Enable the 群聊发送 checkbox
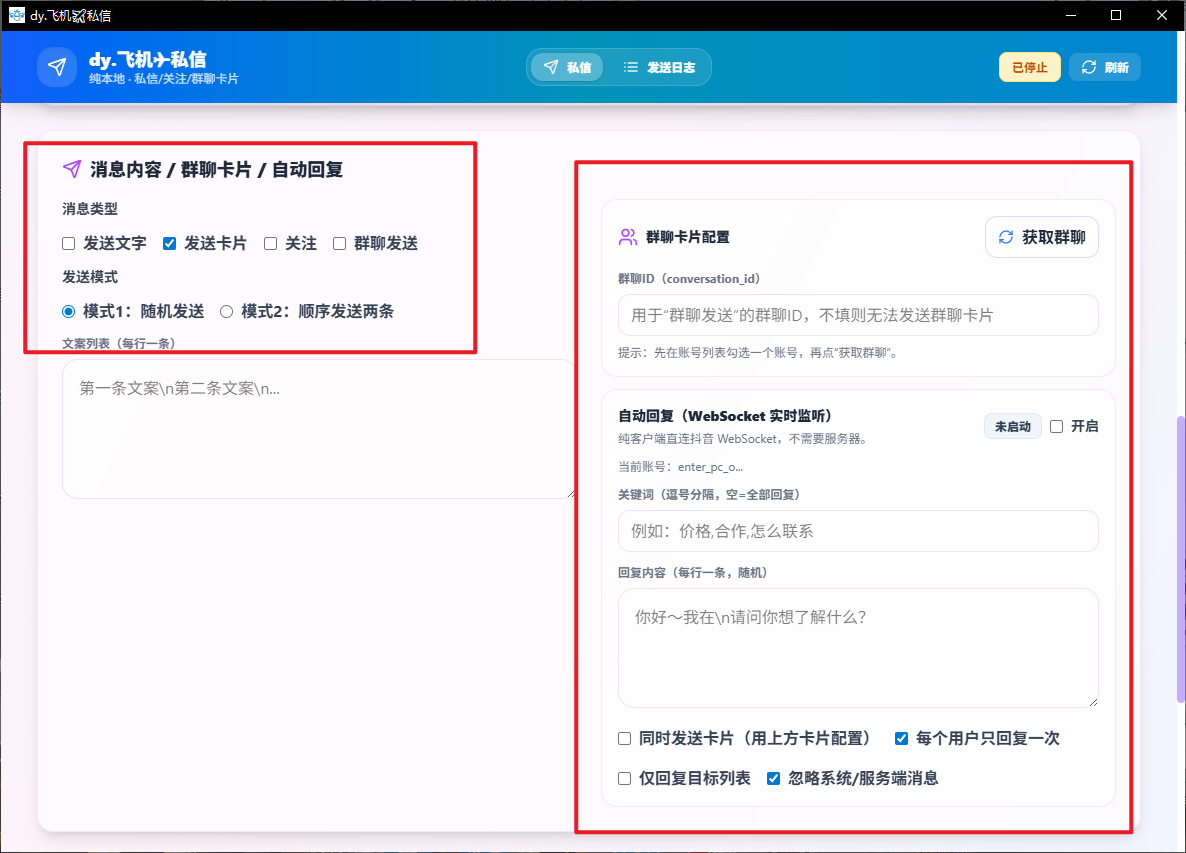Image resolution: width=1186 pixels, height=853 pixels. tap(340, 243)
